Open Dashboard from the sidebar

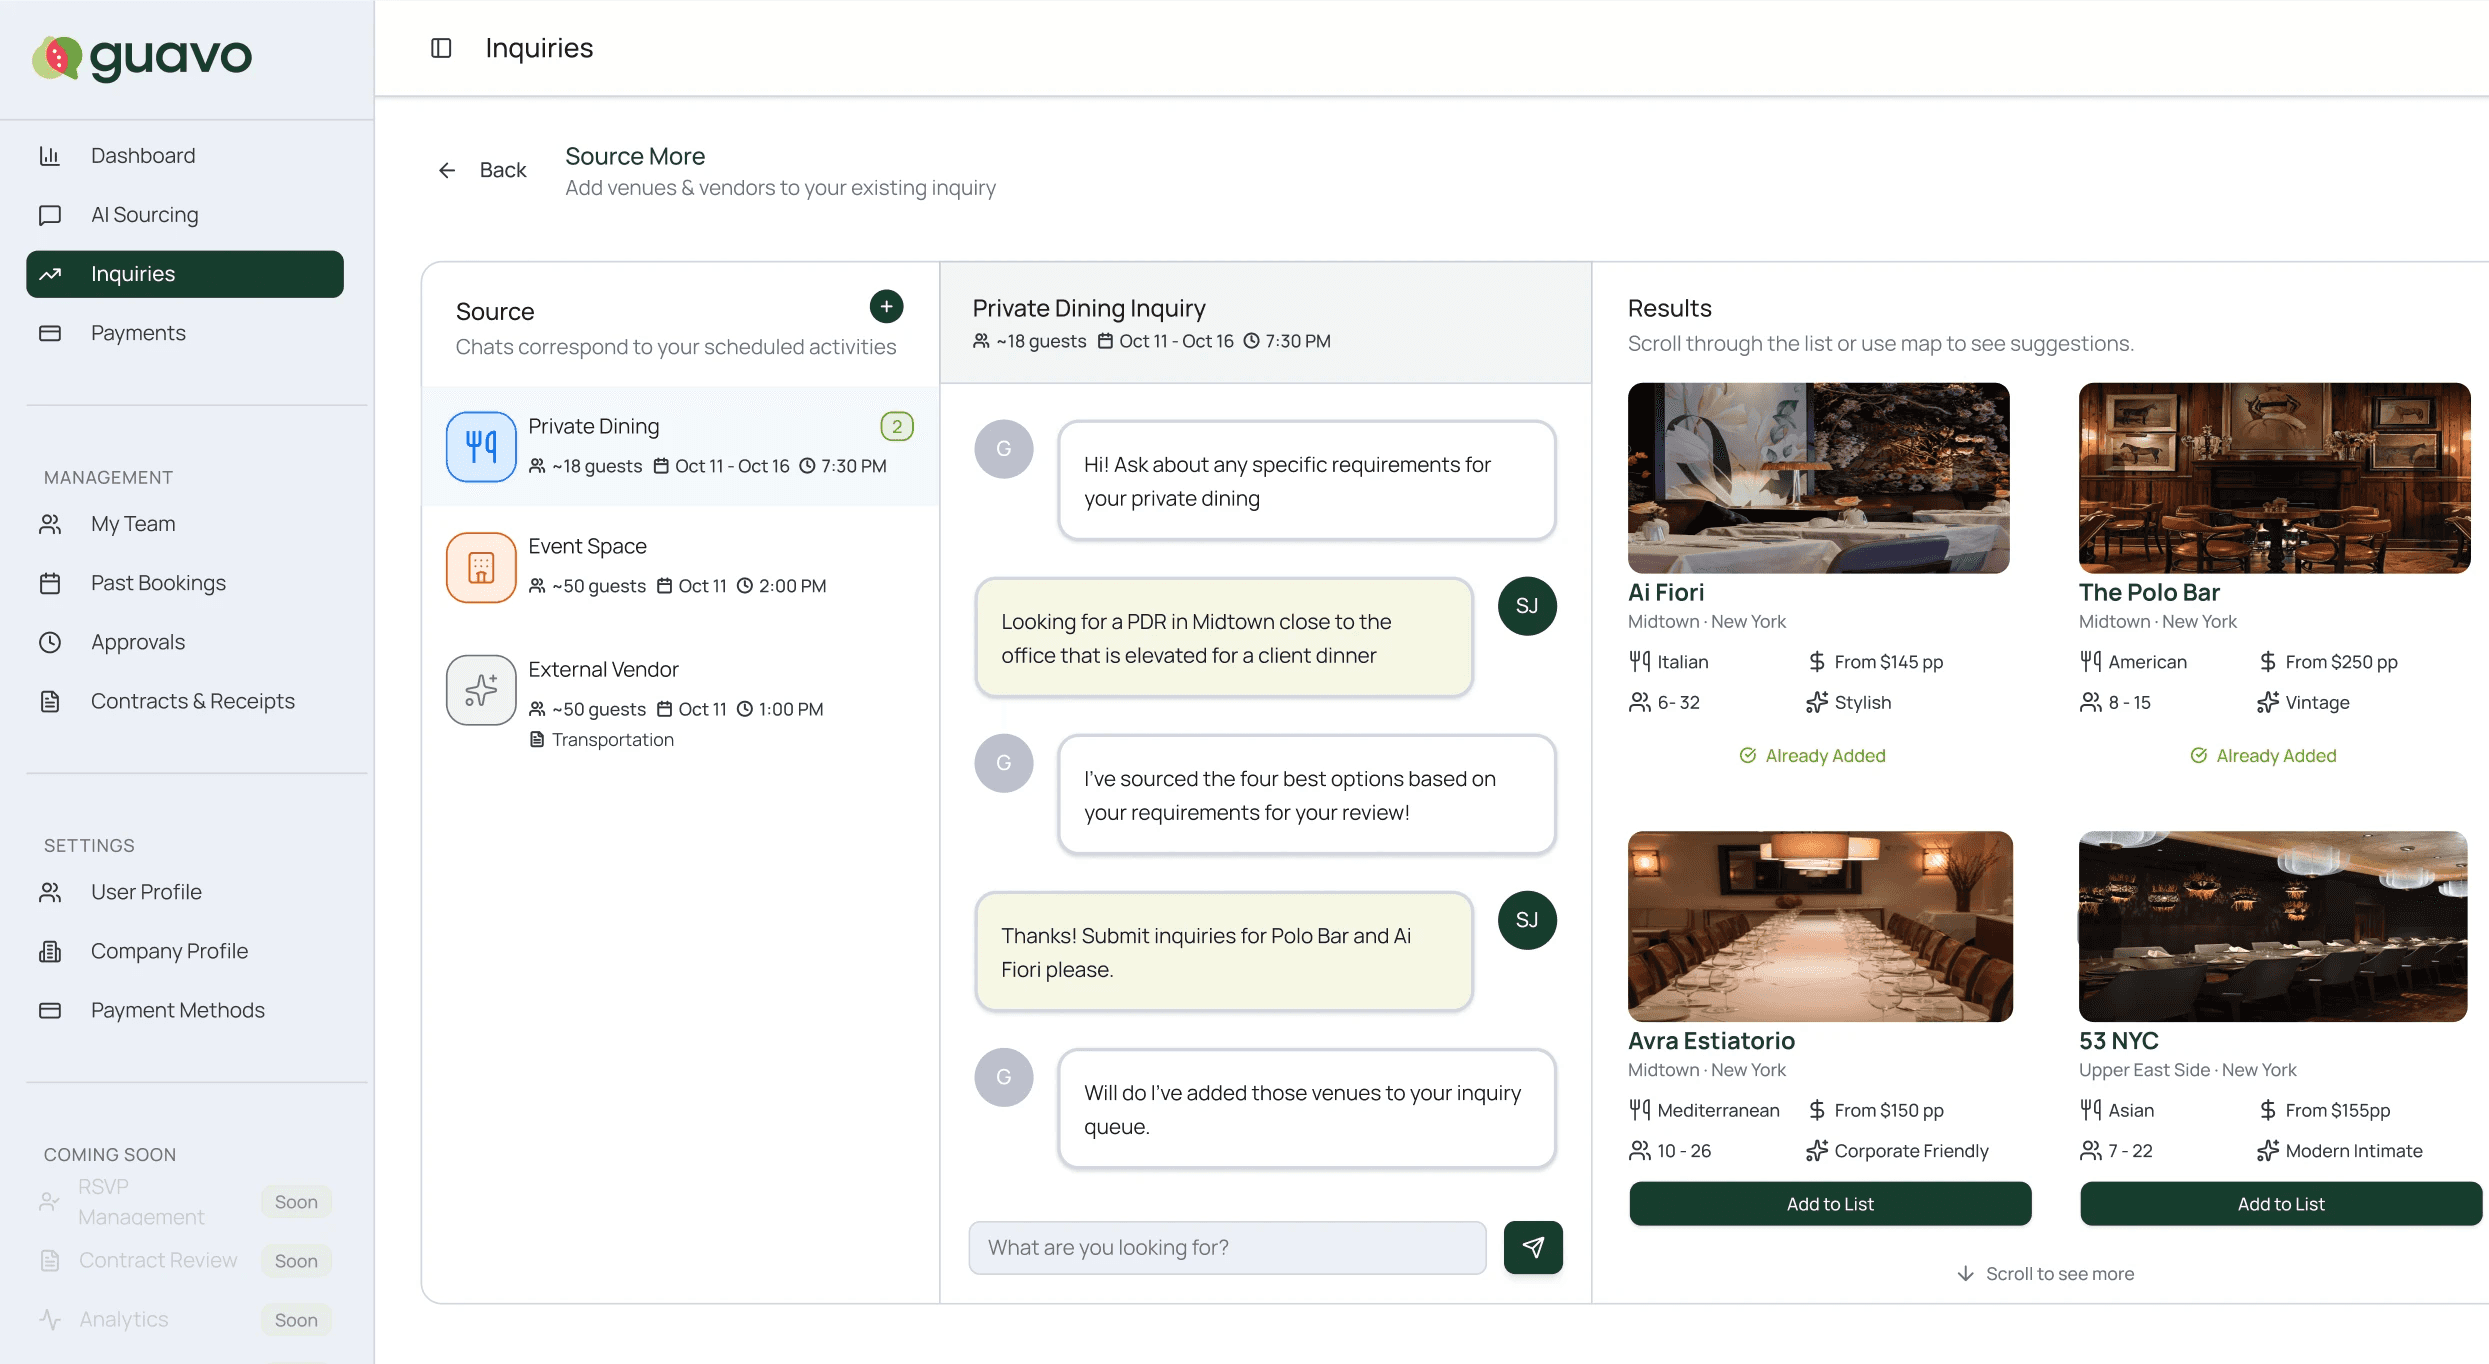point(185,155)
